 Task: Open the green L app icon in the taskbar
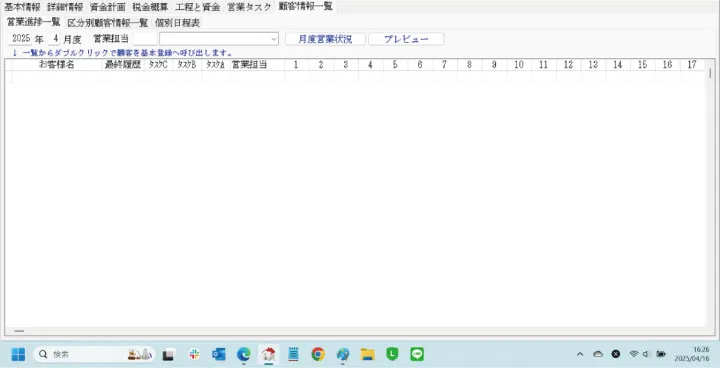[392, 354]
